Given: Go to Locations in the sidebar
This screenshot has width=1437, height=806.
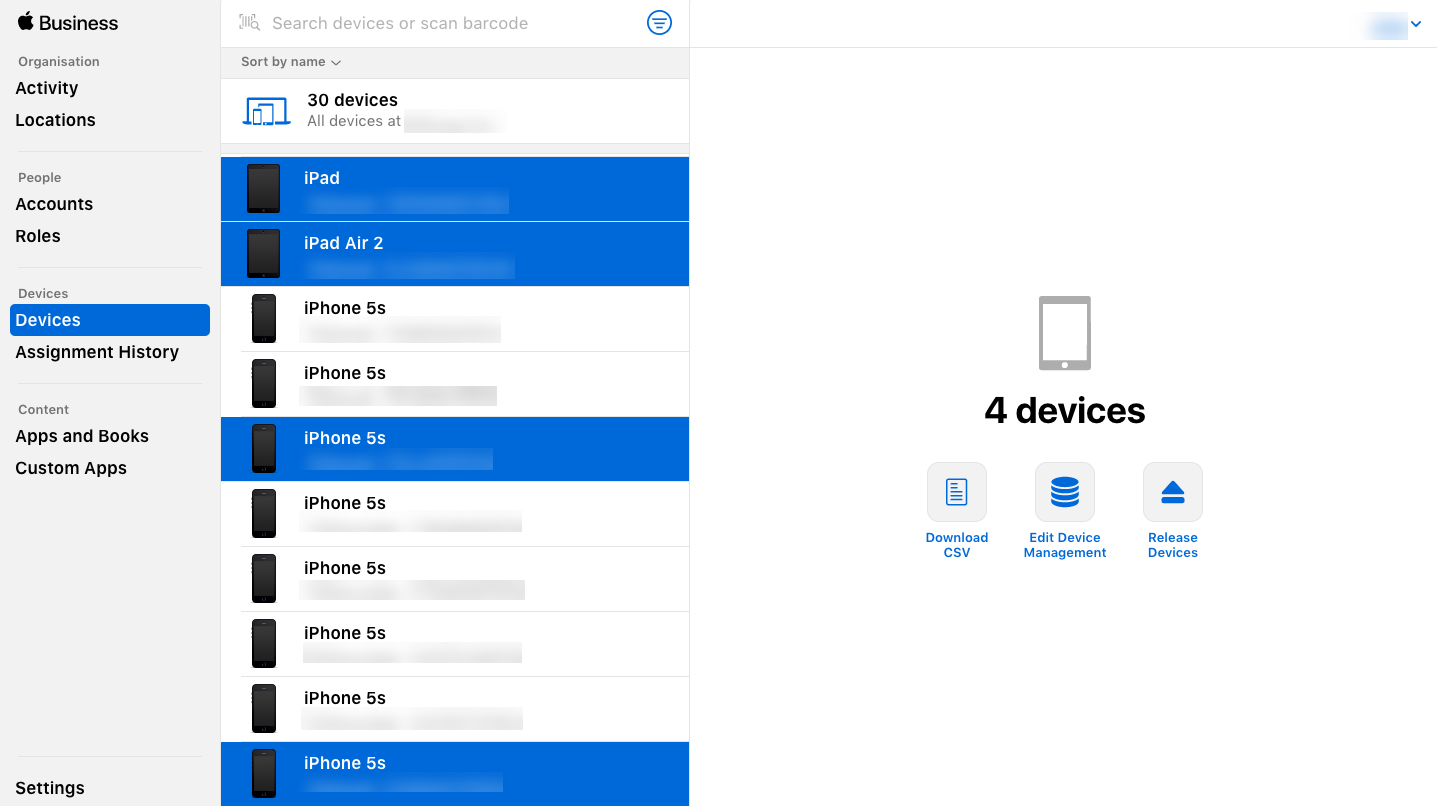Looking at the screenshot, I should click(56, 120).
